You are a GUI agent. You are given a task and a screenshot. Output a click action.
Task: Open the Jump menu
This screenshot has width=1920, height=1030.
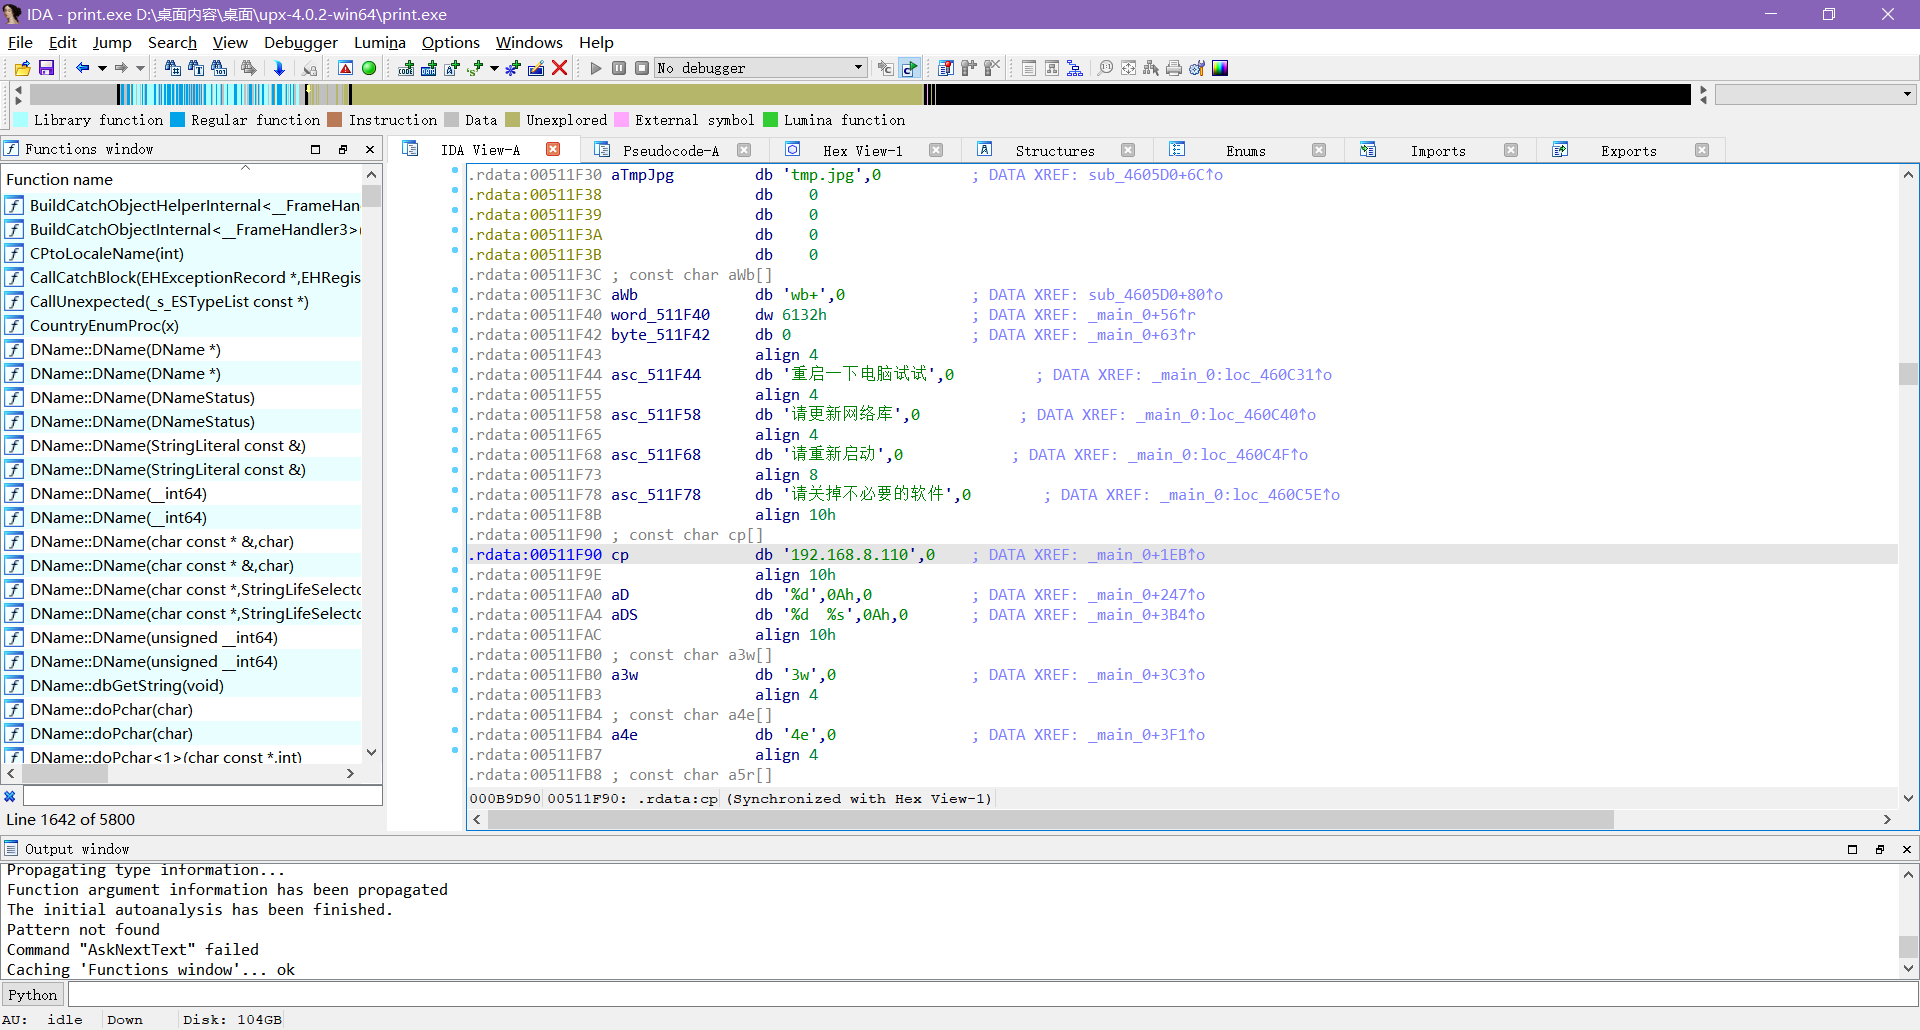click(112, 42)
